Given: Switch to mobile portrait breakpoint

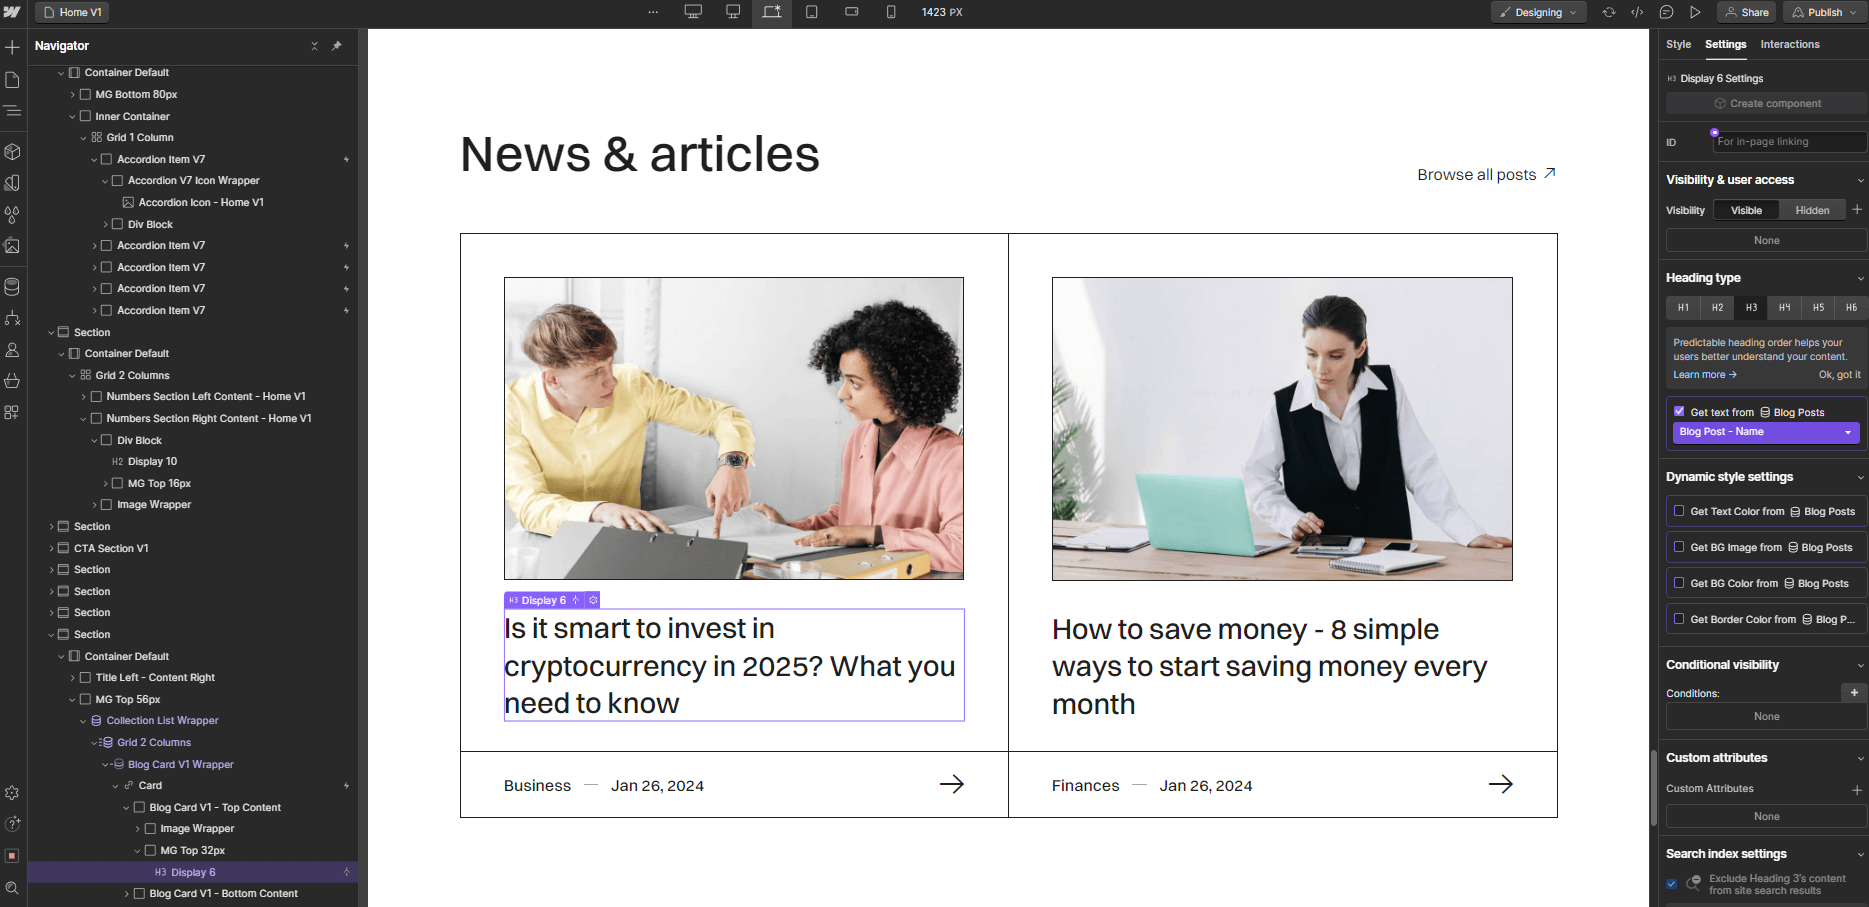Looking at the screenshot, I should [891, 12].
